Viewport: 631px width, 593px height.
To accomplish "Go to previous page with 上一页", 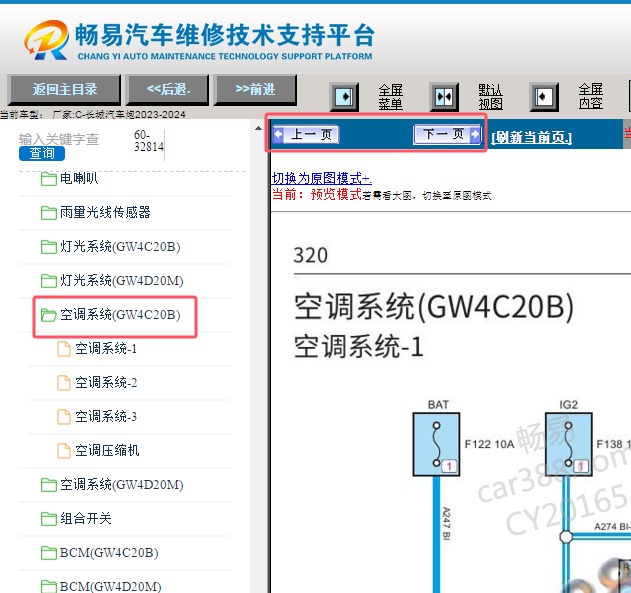I will (x=306, y=134).
